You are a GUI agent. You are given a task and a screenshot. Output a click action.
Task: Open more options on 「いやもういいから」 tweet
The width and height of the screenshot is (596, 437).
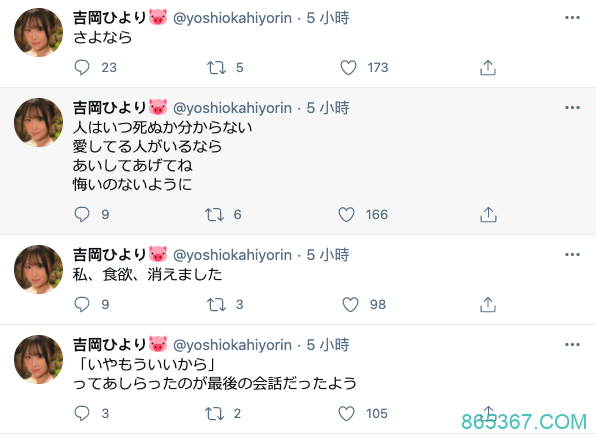572,345
